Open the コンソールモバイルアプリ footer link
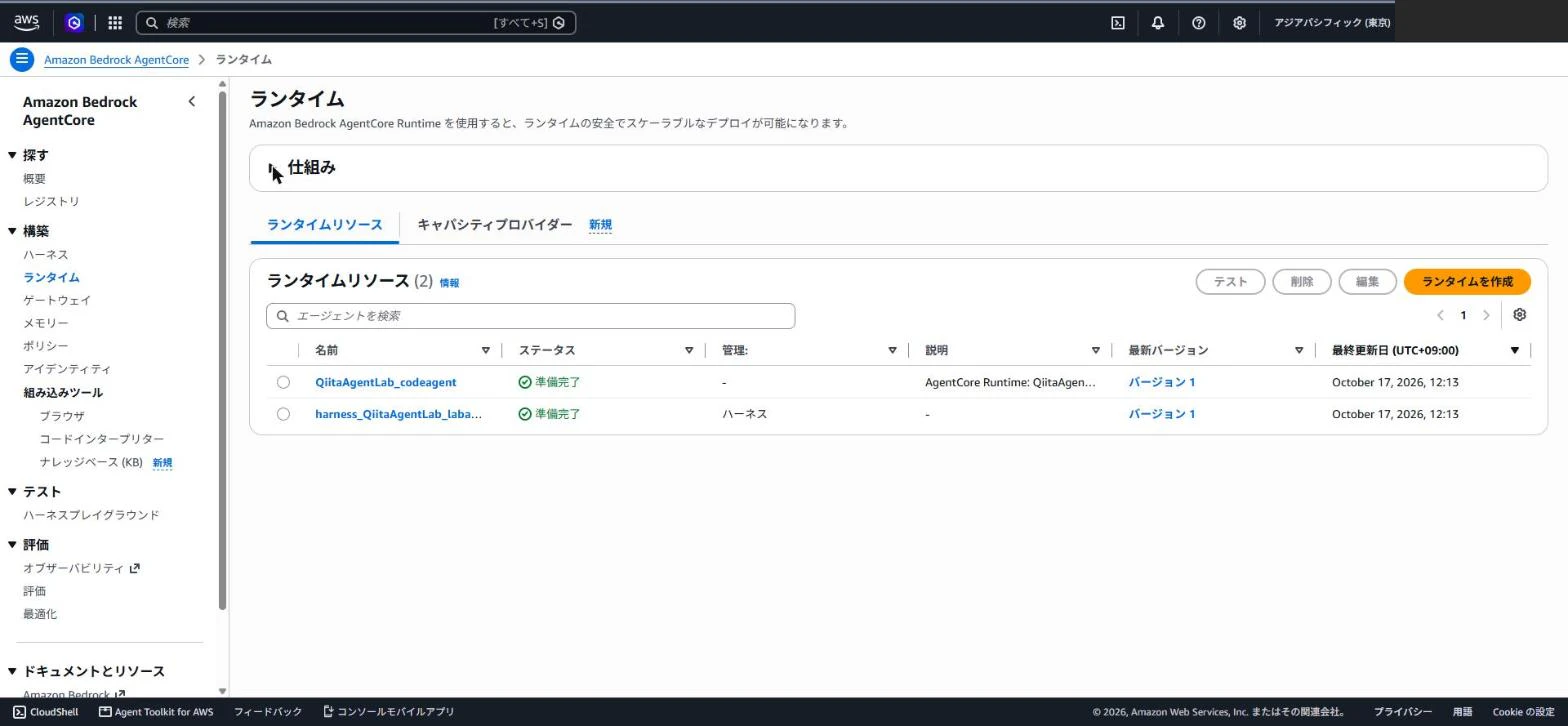This screenshot has height=726, width=1568. click(388, 712)
